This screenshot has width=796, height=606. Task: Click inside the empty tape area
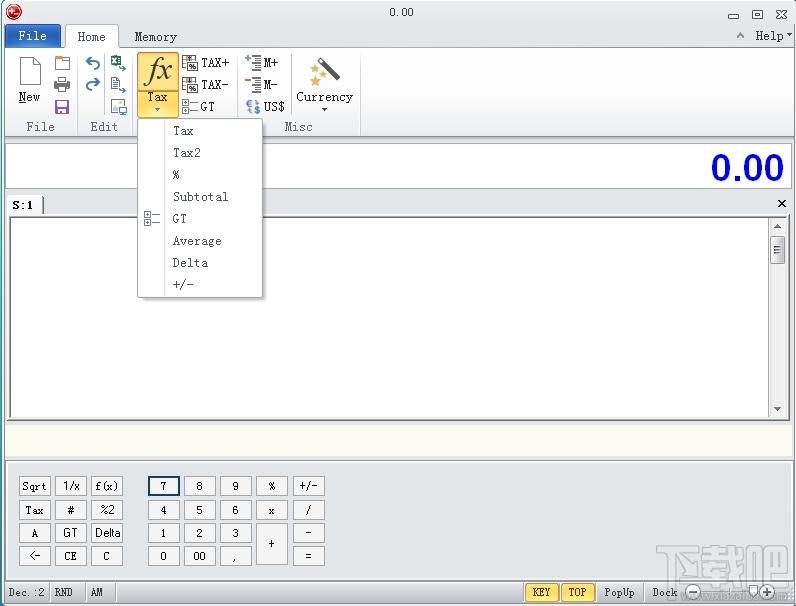tap(389, 318)
